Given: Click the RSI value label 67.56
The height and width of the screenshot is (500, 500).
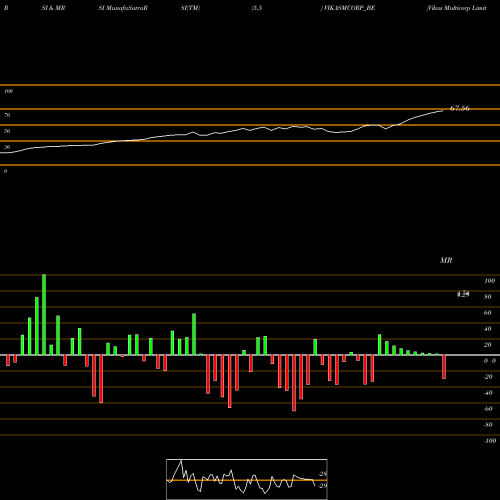Looking at the screenshot, I should tap(460, 108).
